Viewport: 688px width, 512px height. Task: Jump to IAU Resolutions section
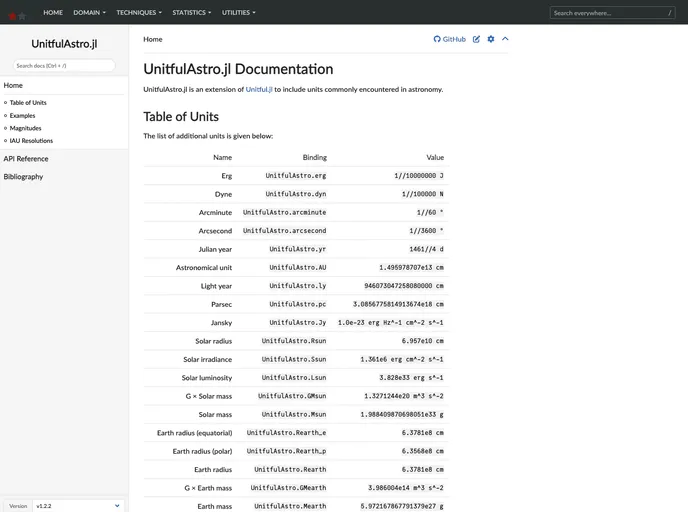31,140
